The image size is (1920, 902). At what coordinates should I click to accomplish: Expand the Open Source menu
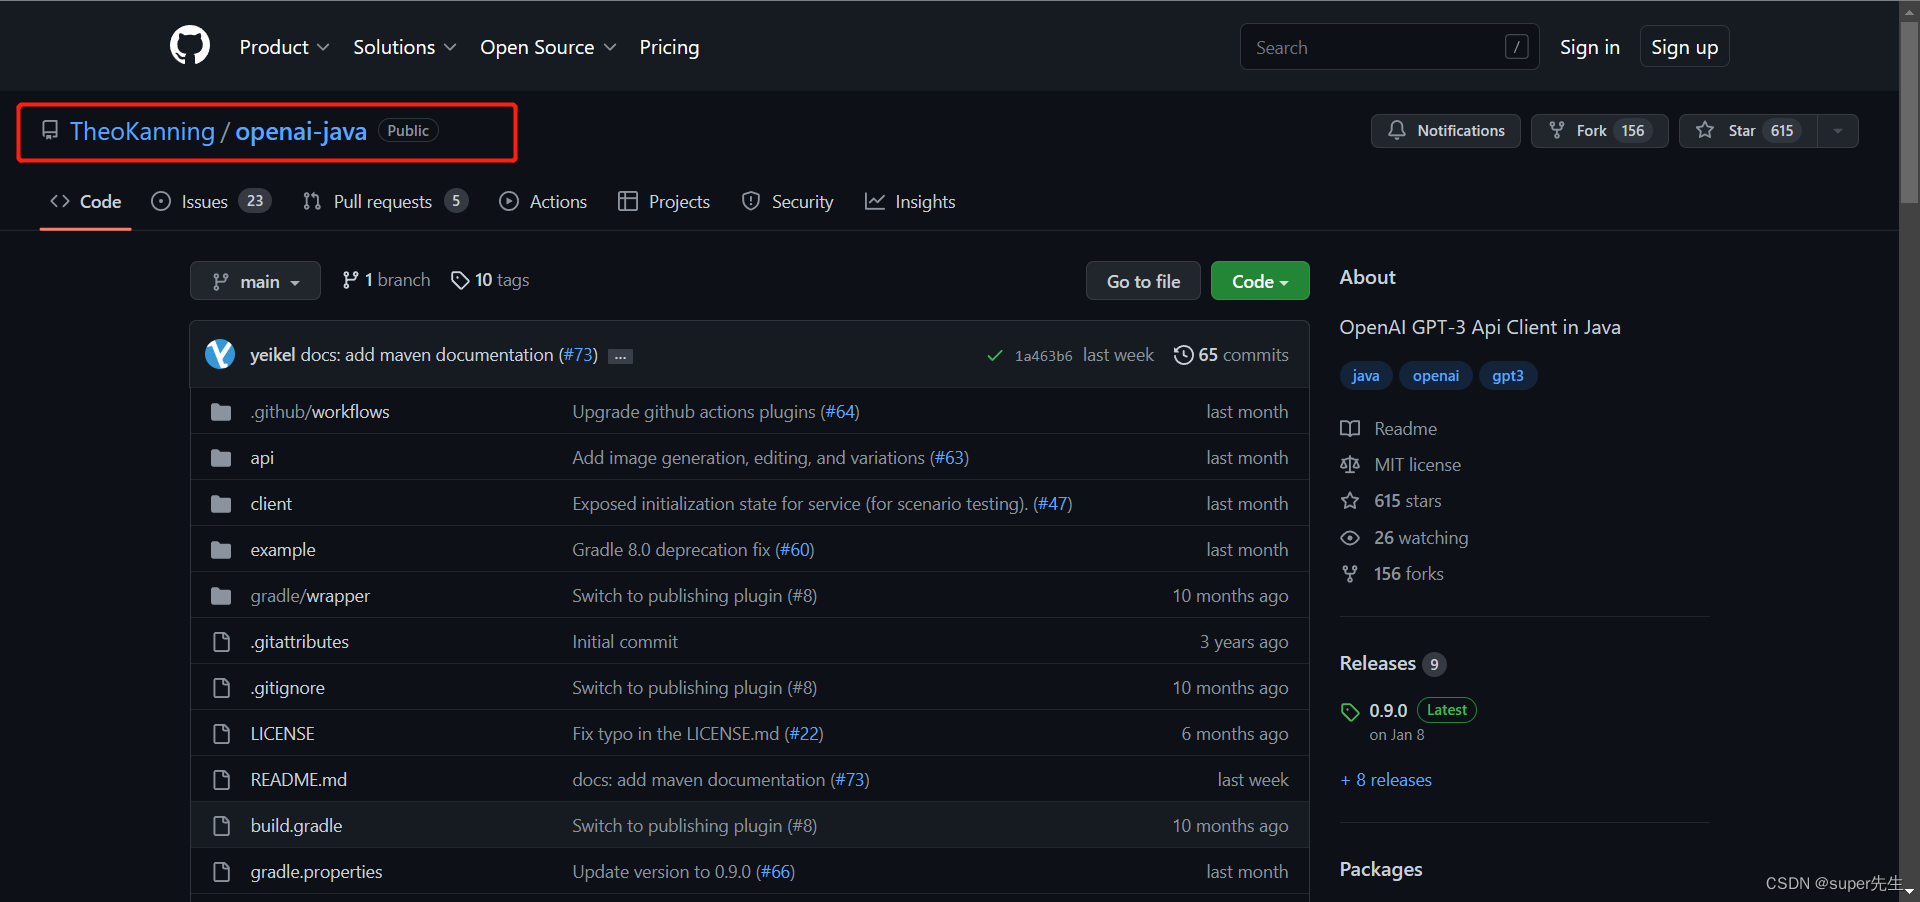tap(548, 47)
